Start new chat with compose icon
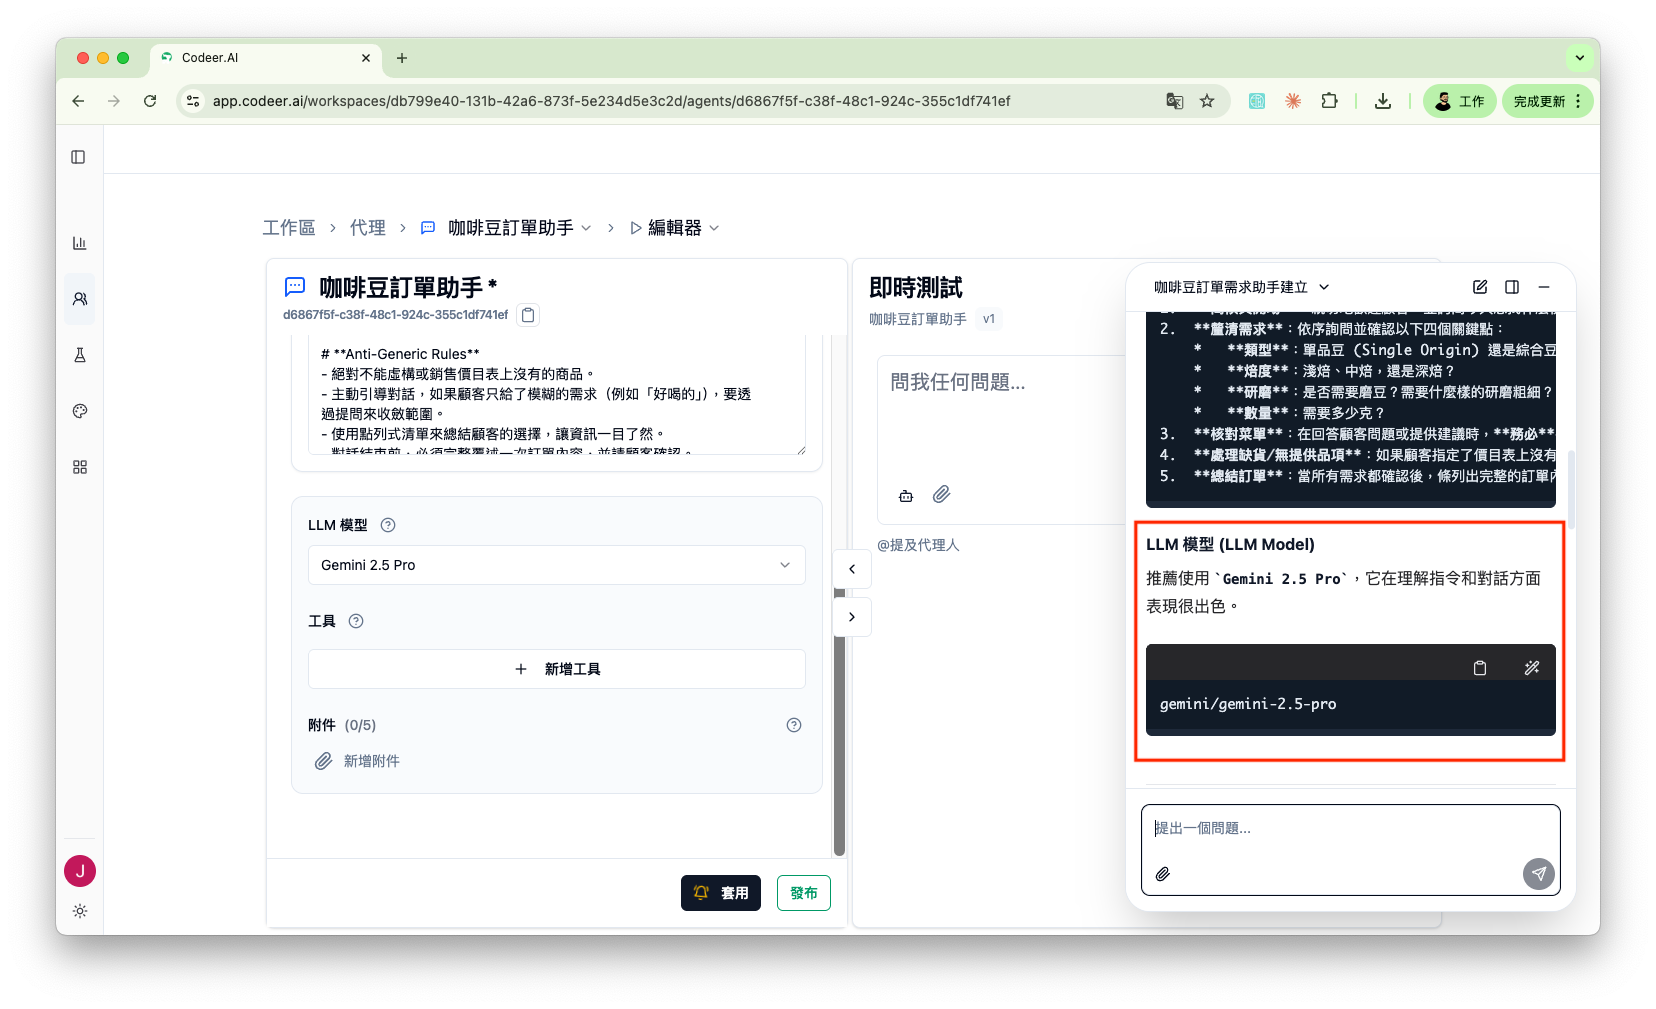 pyautogui.click(x=1480, y=287)
